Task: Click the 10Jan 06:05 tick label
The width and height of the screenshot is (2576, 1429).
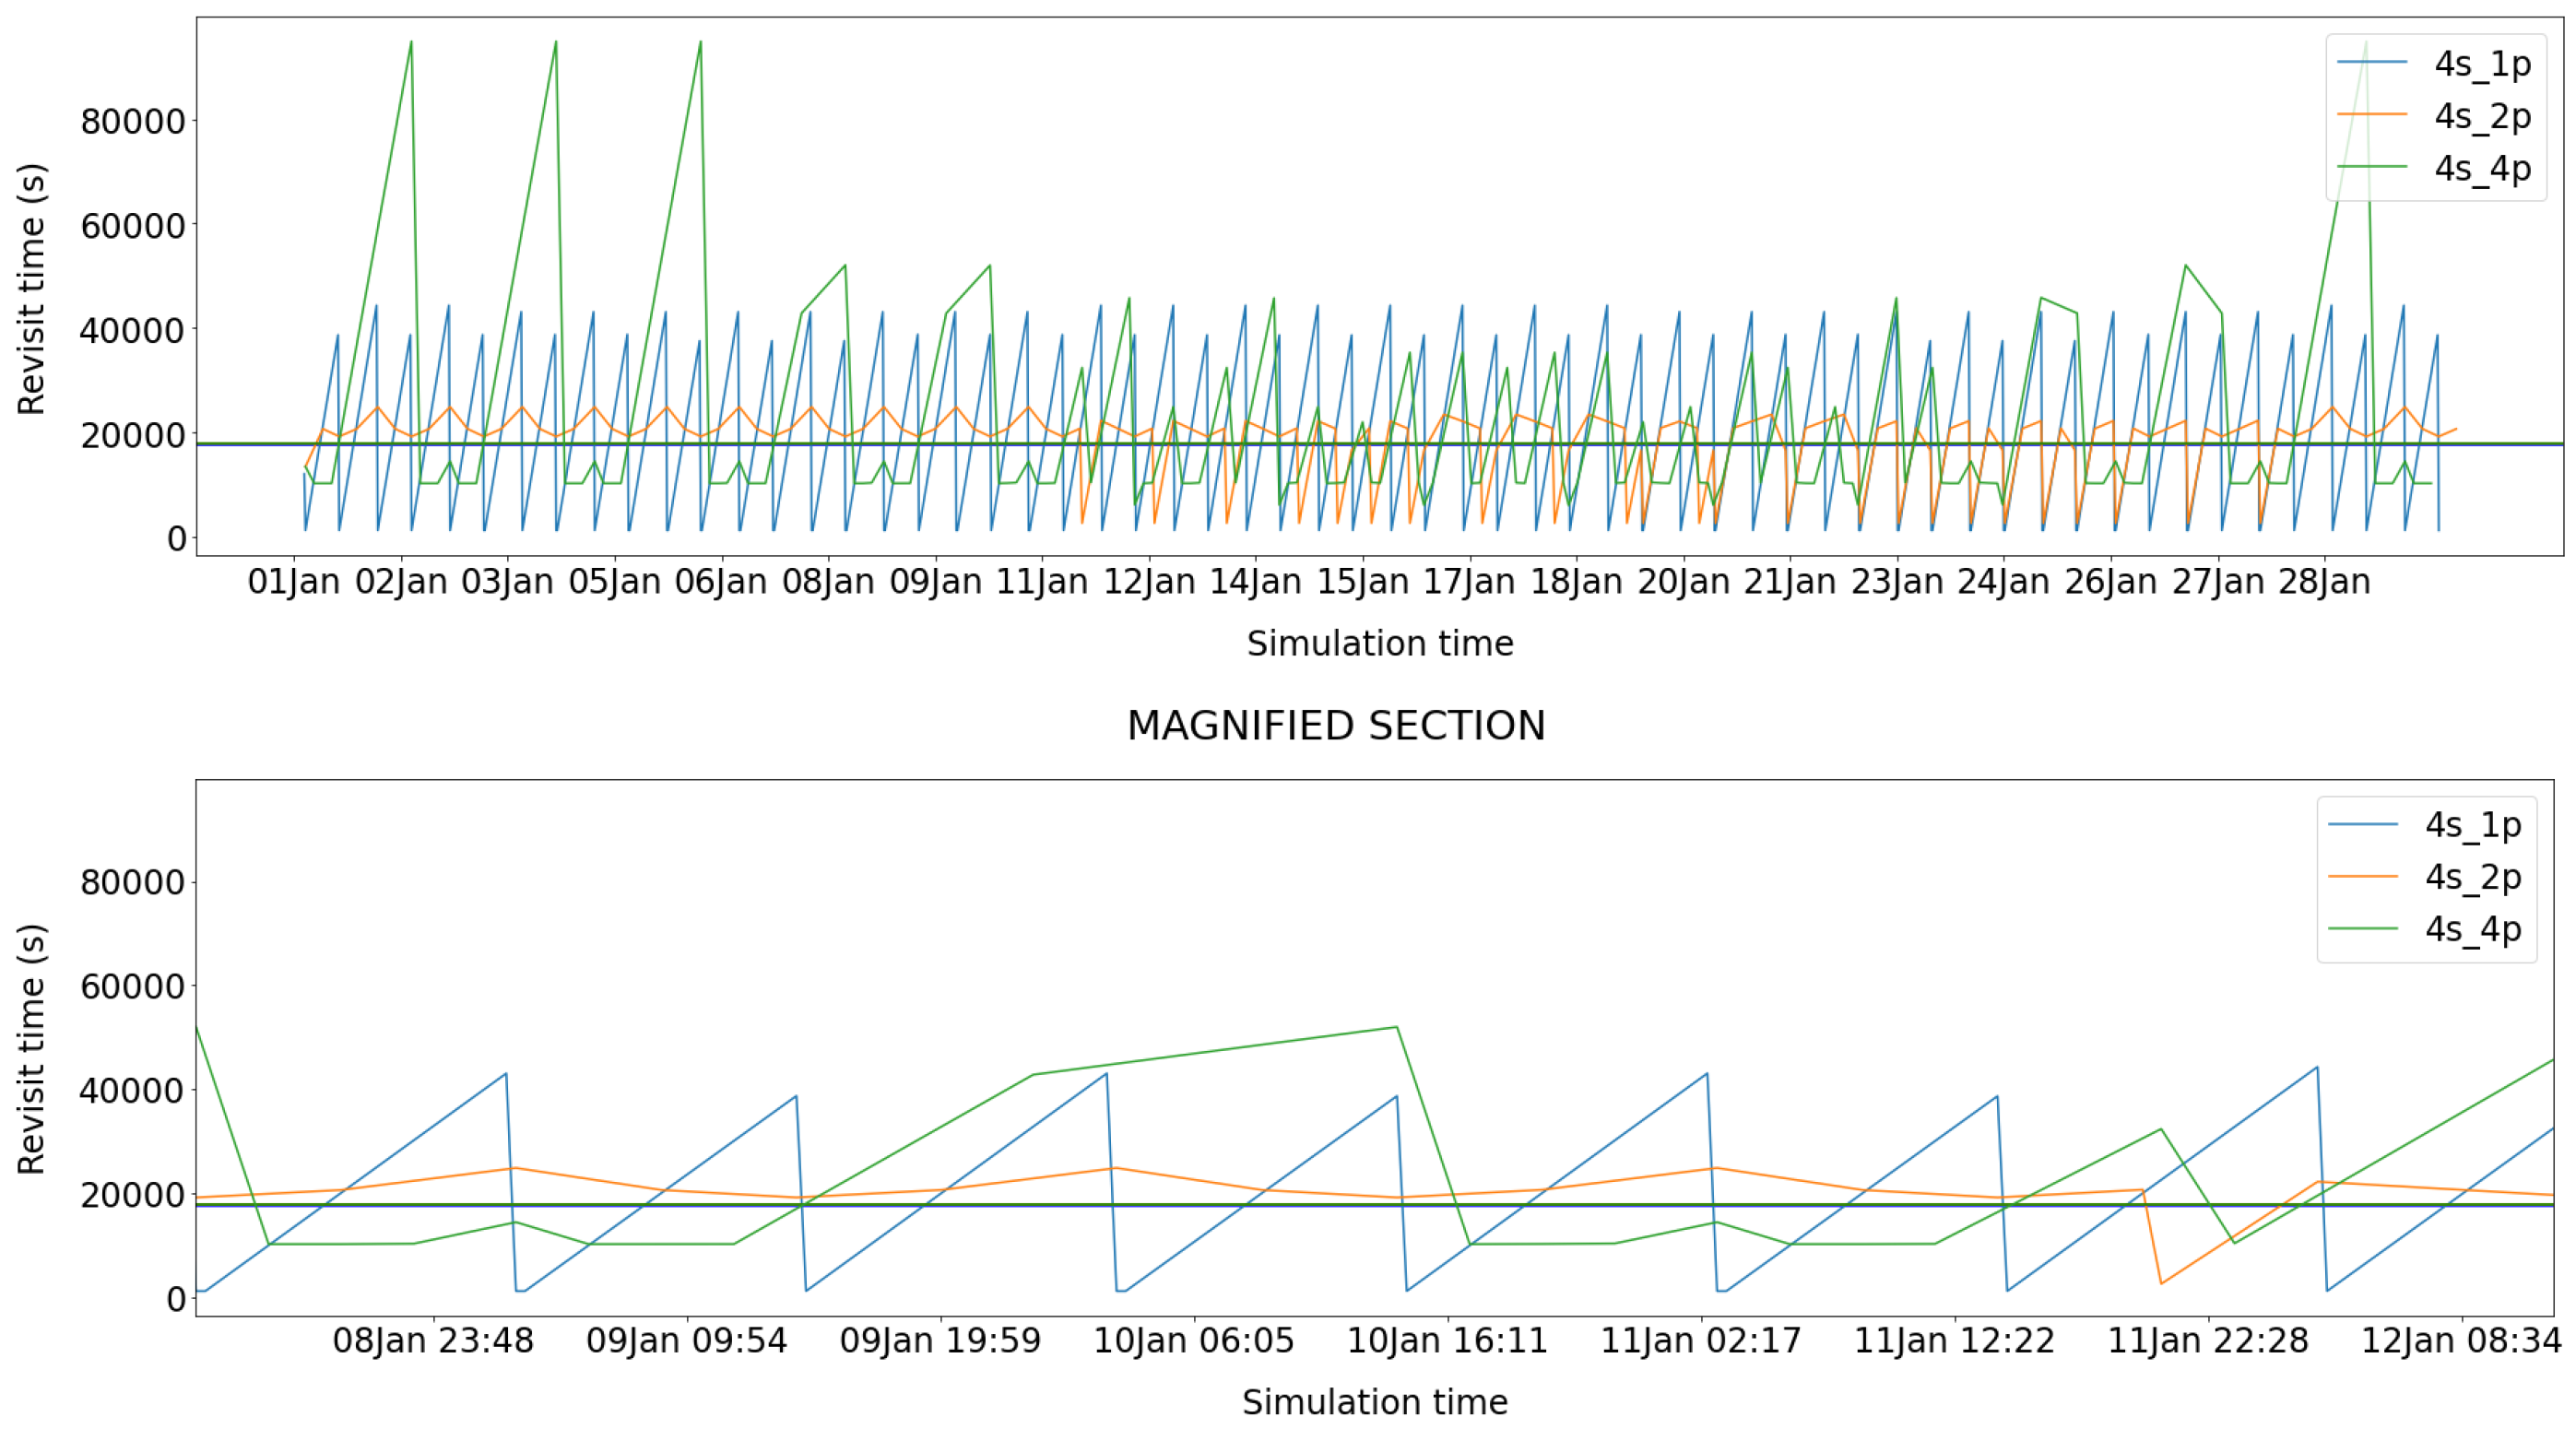Action: coord(1193,1341)
